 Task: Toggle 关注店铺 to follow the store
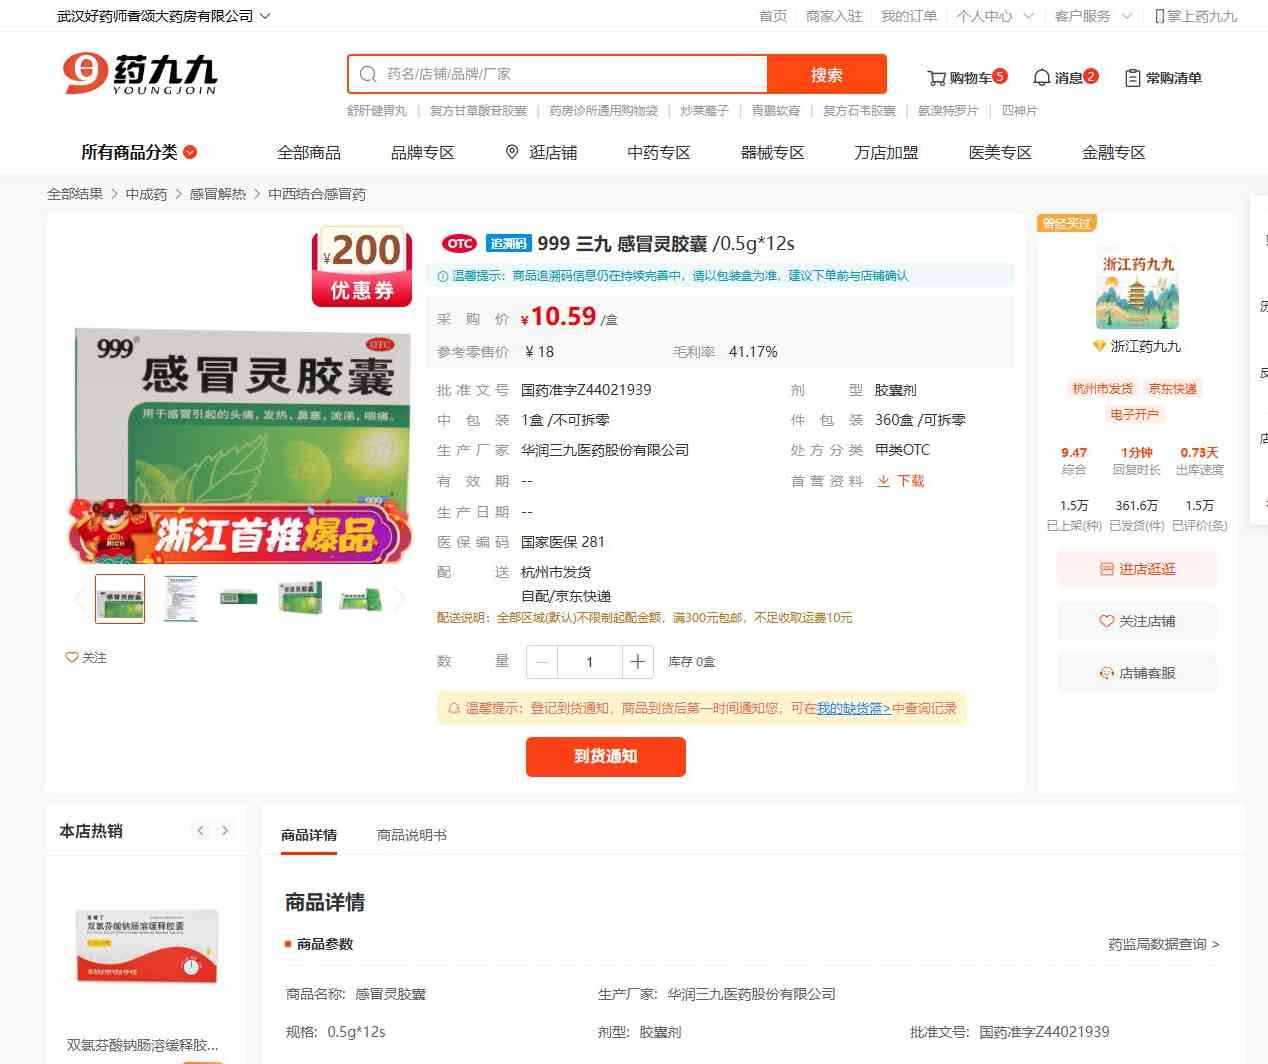point(1137,621)
